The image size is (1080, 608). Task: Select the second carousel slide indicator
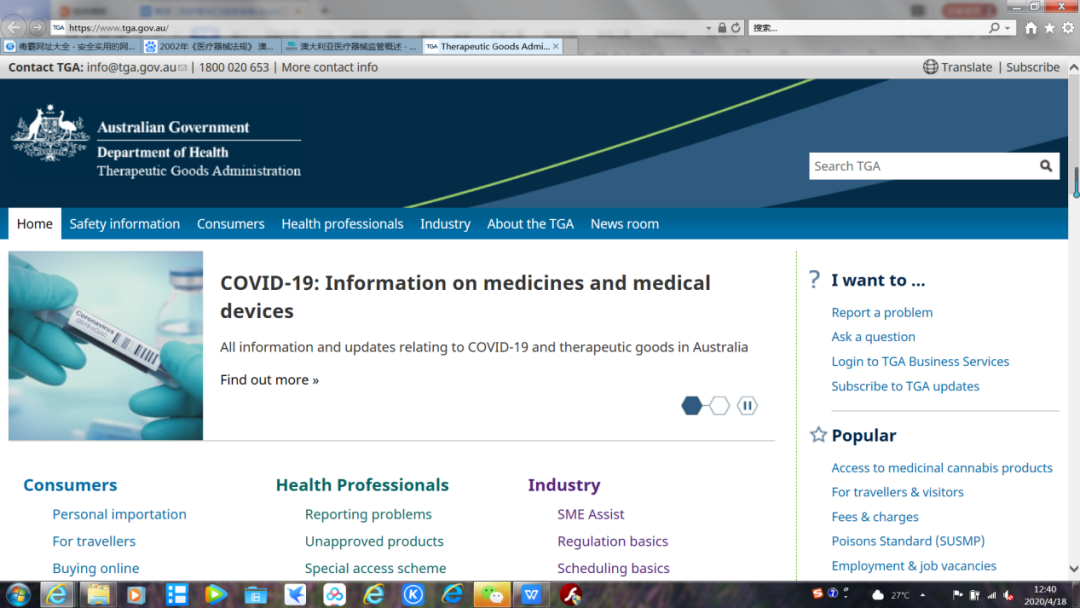pyautogui.click(x=719, y=405)
